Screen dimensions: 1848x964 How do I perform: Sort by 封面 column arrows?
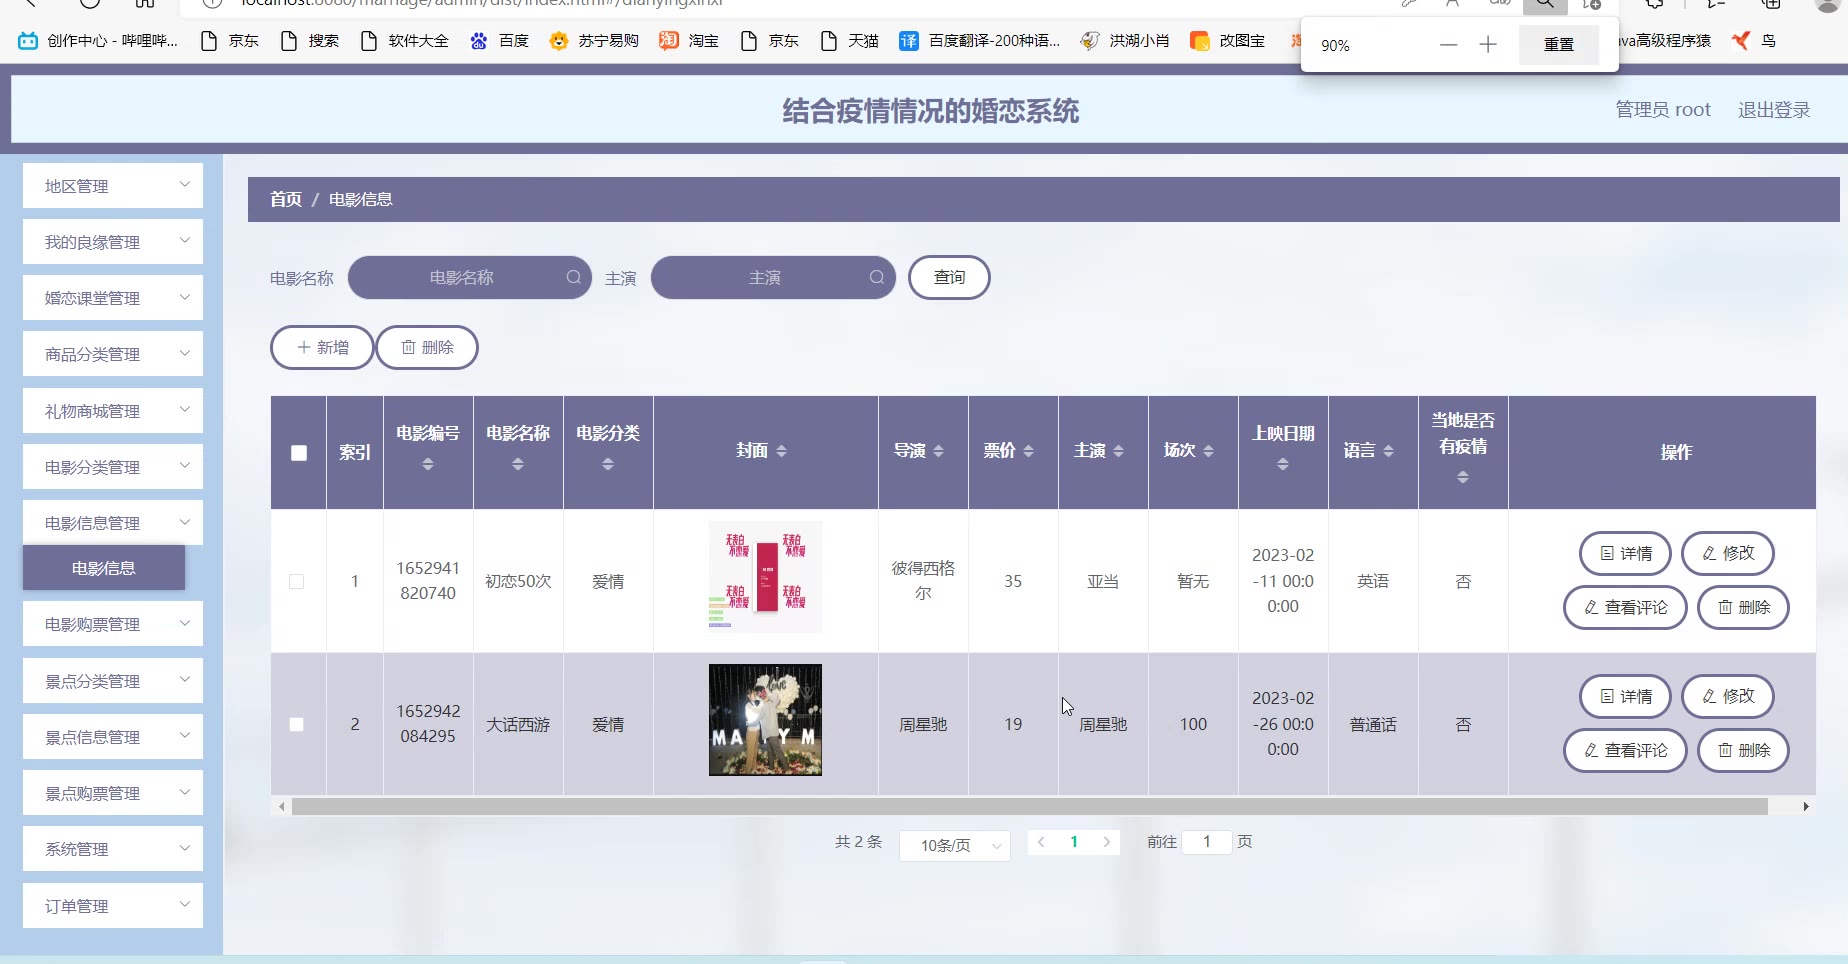(x=782, y=451)
